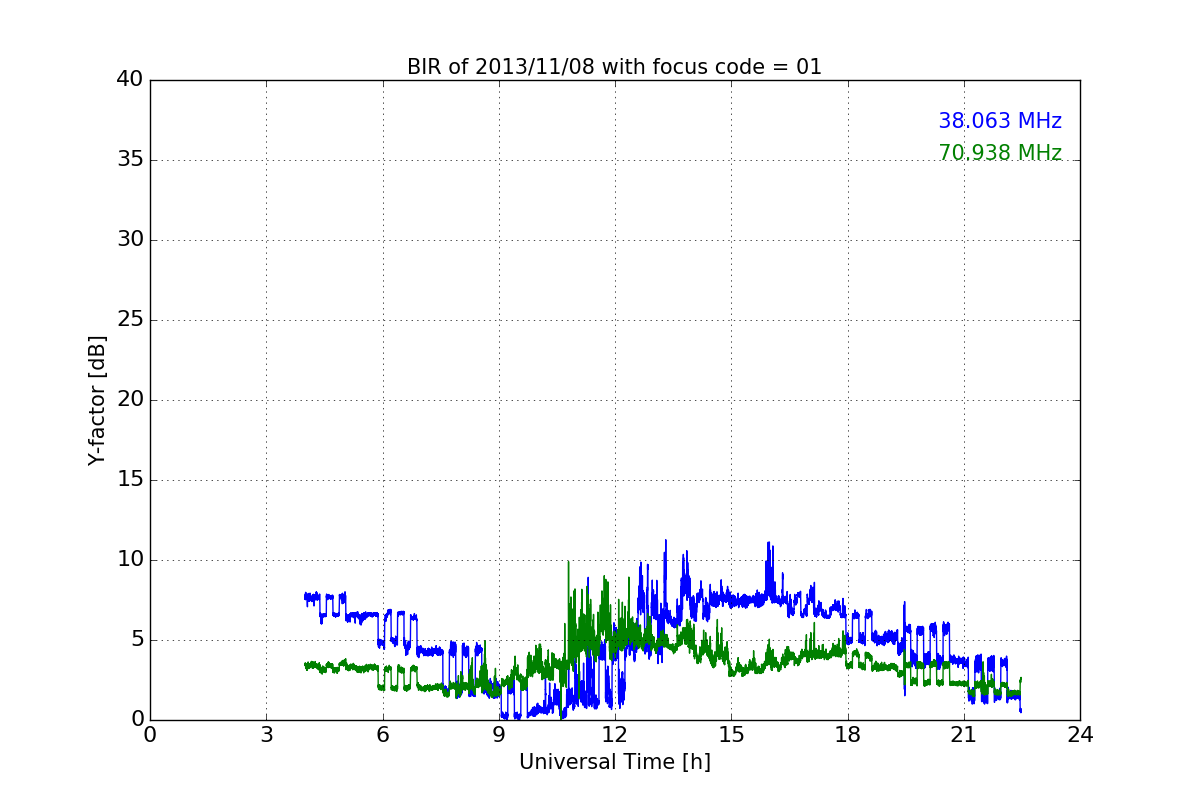Select the blue '38.063 MHz' legend label
Image resolution: width=1200 pixels, height=800 pixels.
click(1000, 121)
